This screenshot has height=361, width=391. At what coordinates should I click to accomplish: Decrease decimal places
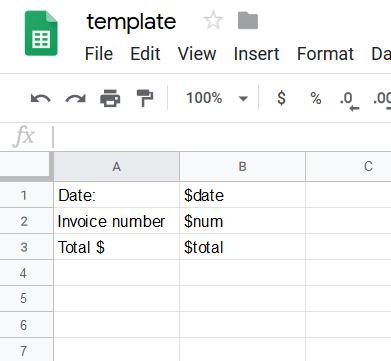pyautogui.click(x=349, y=100)
